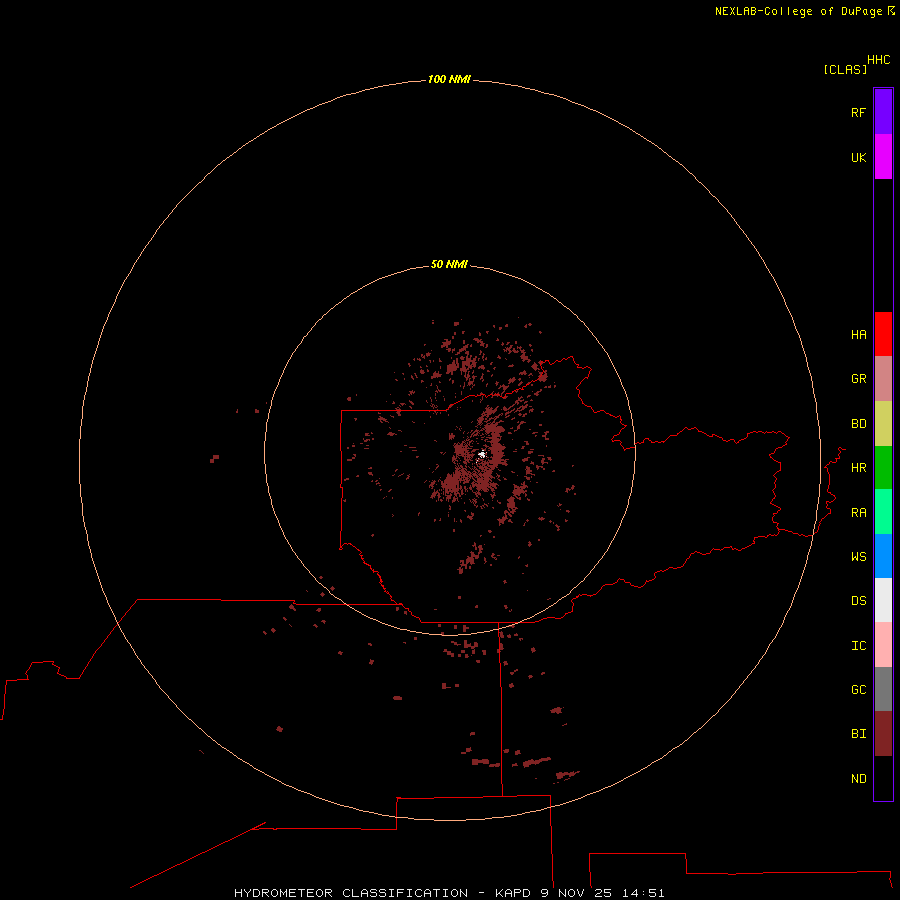Screen dimensions: 900x900
Task: Click the RF legend label
Action: [x=858, y=112]
